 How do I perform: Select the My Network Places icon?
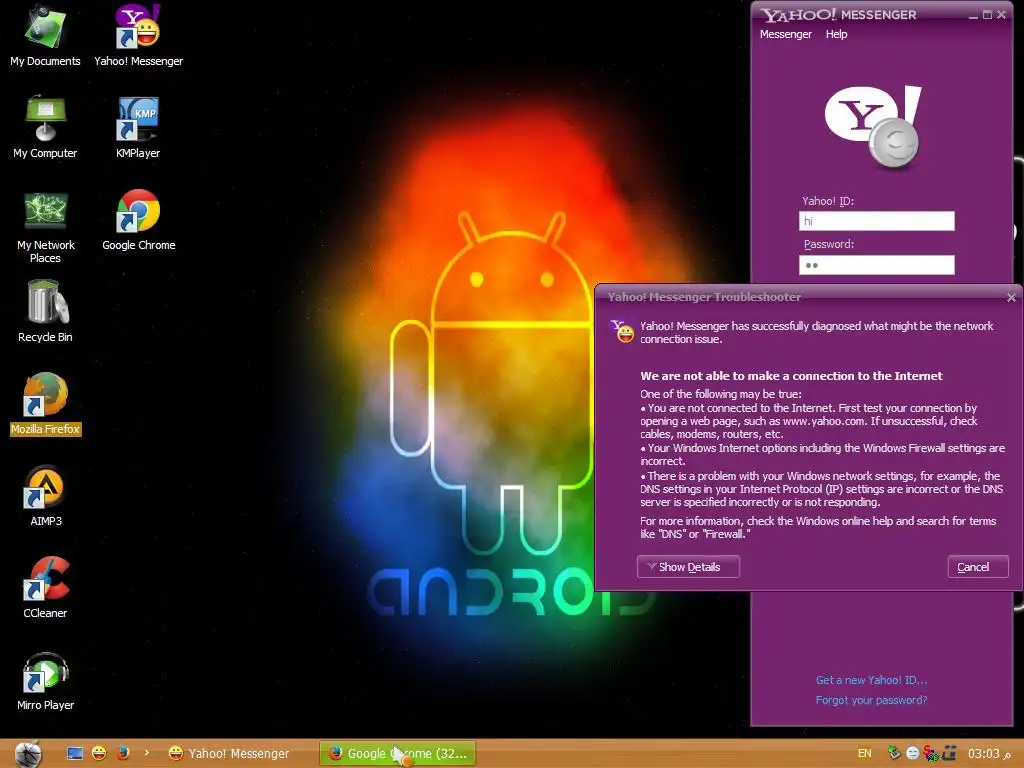click(x=45, y=227)
